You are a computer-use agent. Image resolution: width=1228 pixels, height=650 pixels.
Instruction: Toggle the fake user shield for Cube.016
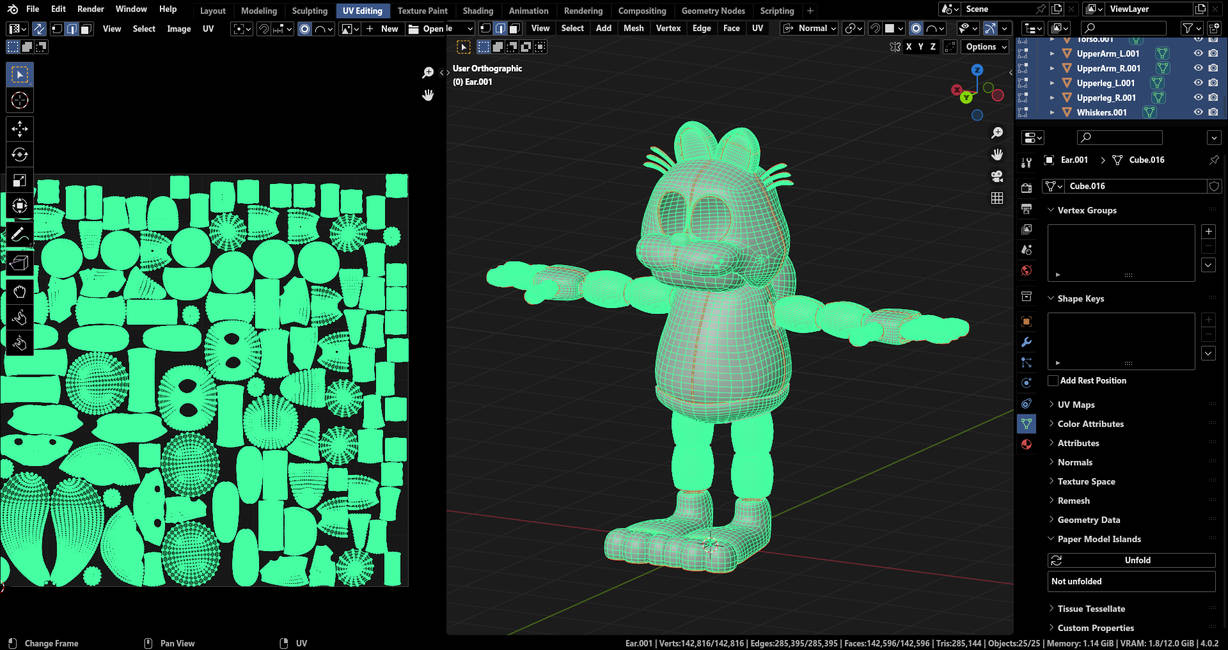[x=1214, y=186]
